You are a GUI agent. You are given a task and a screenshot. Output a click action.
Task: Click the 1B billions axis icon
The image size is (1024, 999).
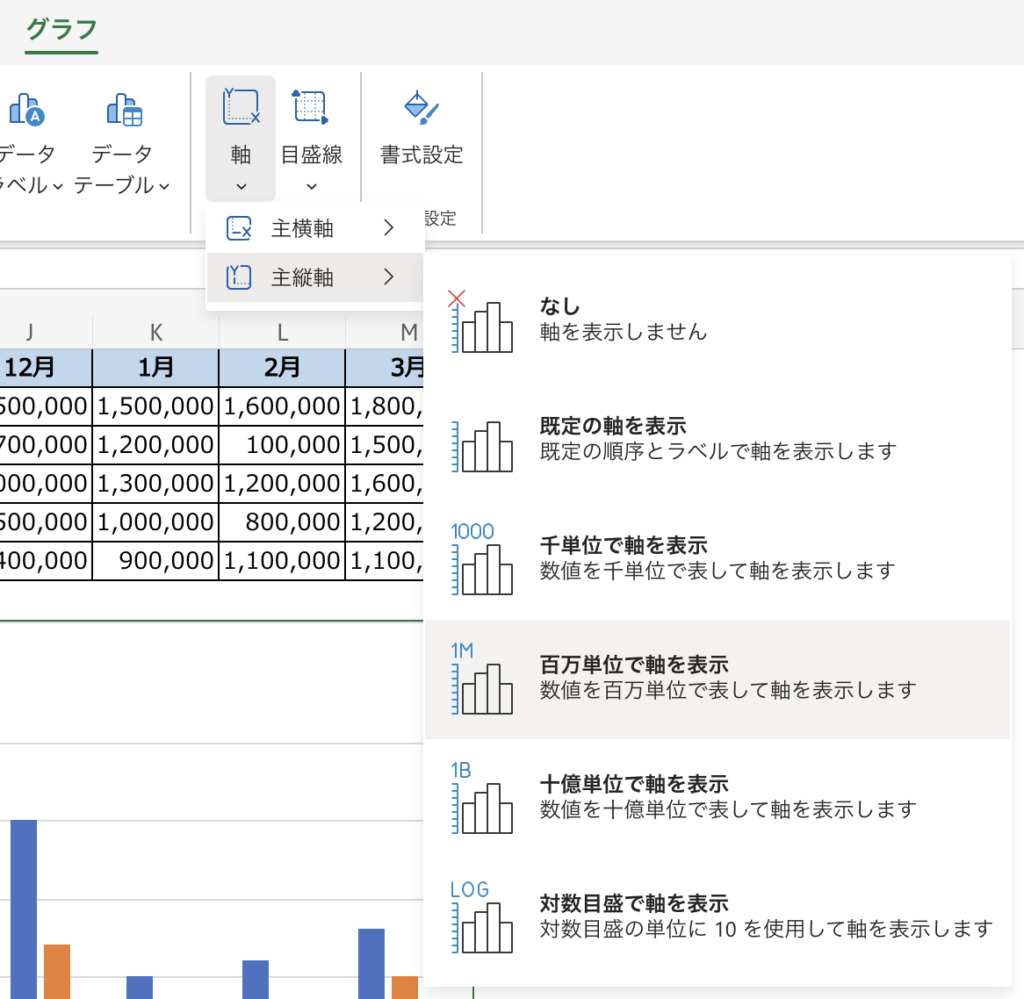pos(481,797)
